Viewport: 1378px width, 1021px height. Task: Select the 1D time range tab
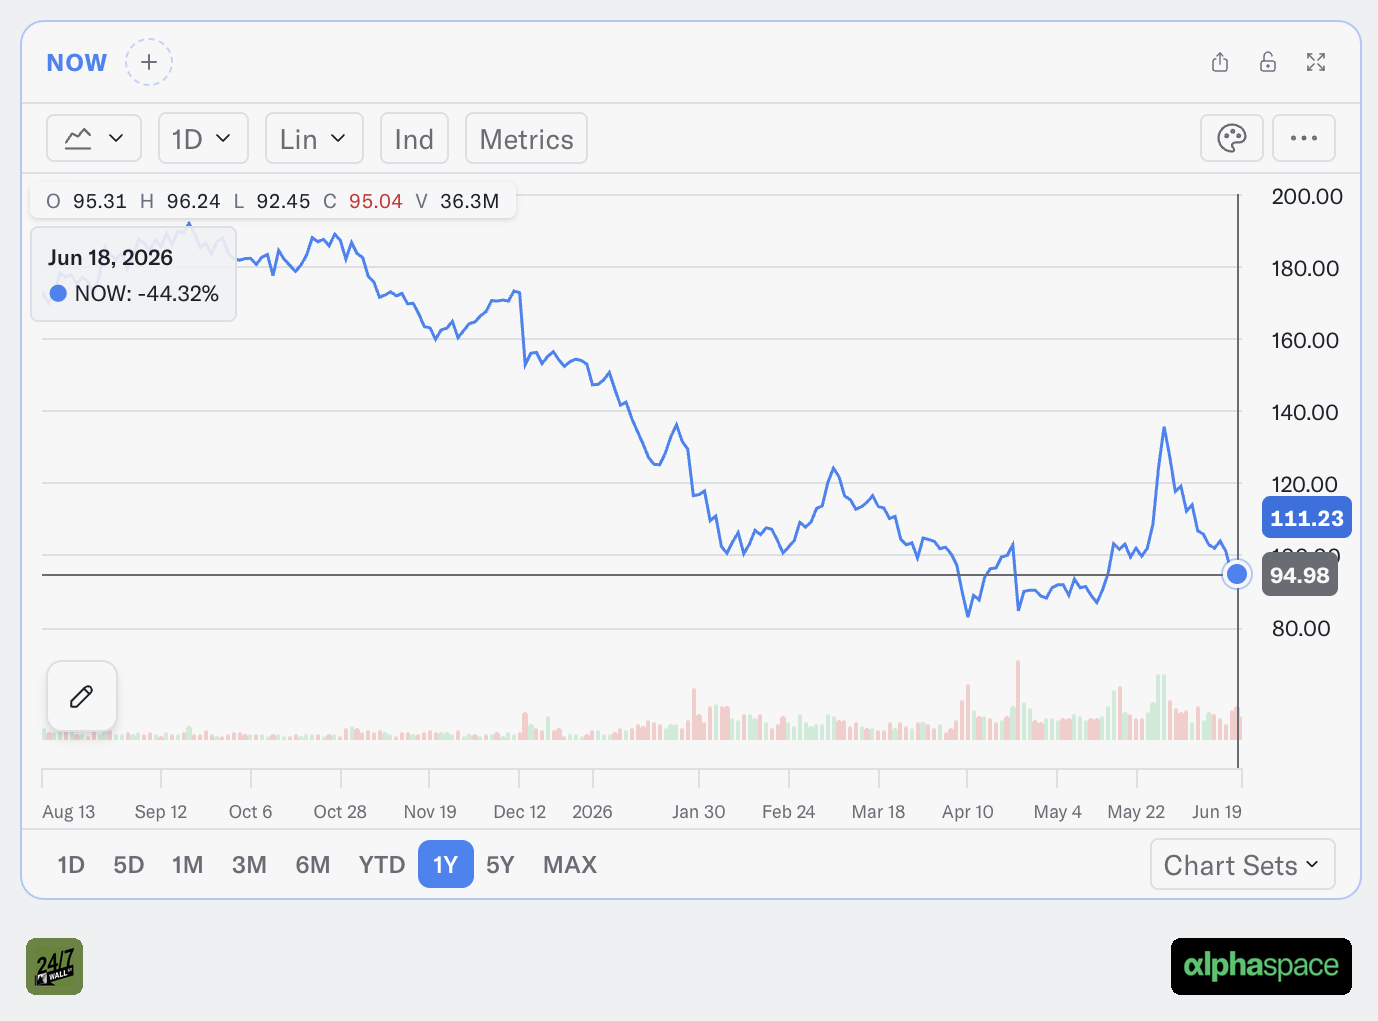(x=71, y=865)
